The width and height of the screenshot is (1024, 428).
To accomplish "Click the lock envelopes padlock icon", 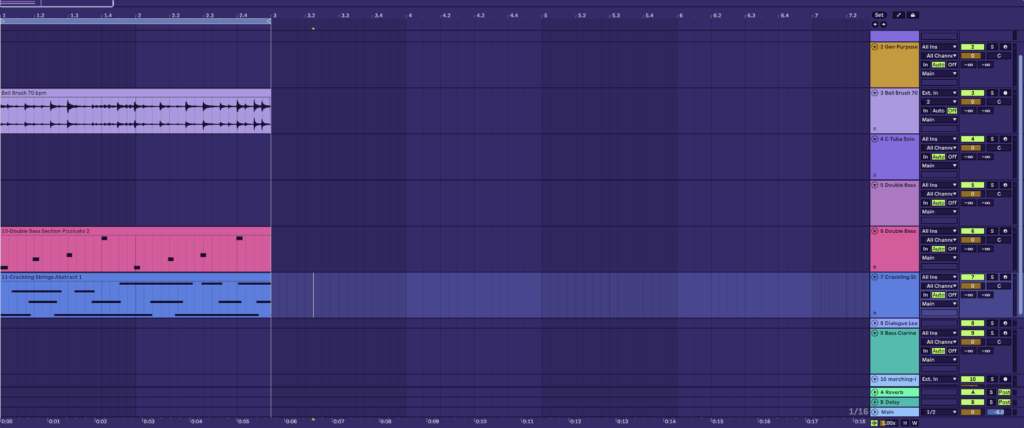I will coord(912,16).
